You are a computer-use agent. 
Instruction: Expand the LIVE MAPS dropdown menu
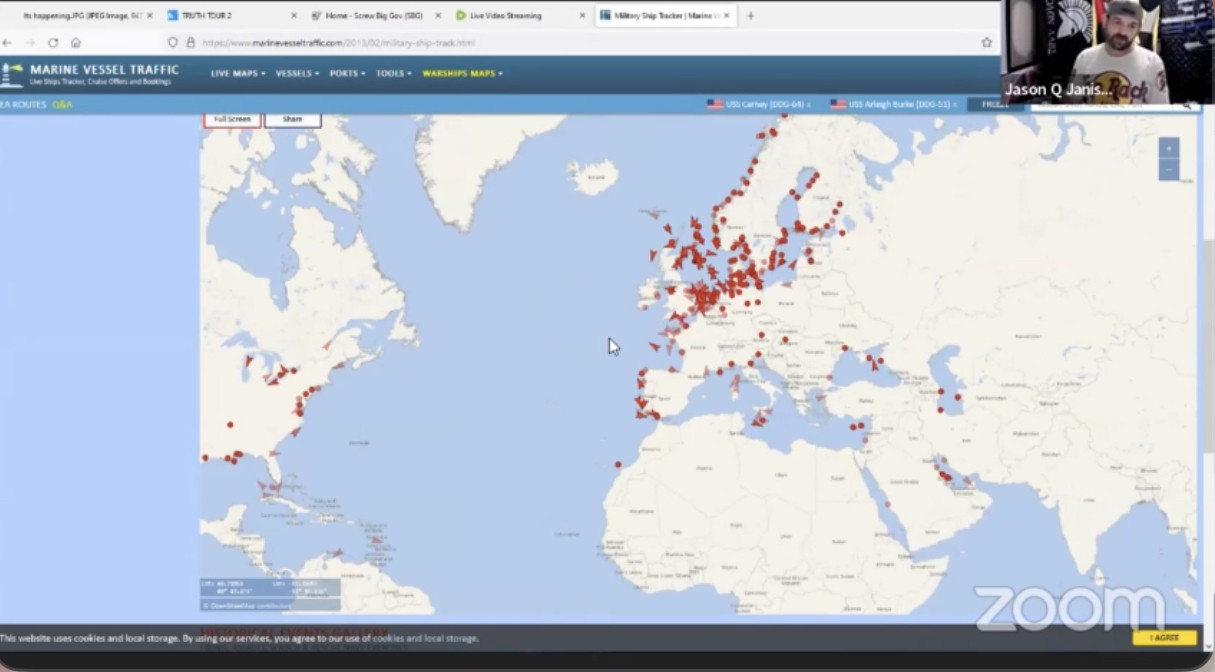pyautogui.click(x=237, y=74)
